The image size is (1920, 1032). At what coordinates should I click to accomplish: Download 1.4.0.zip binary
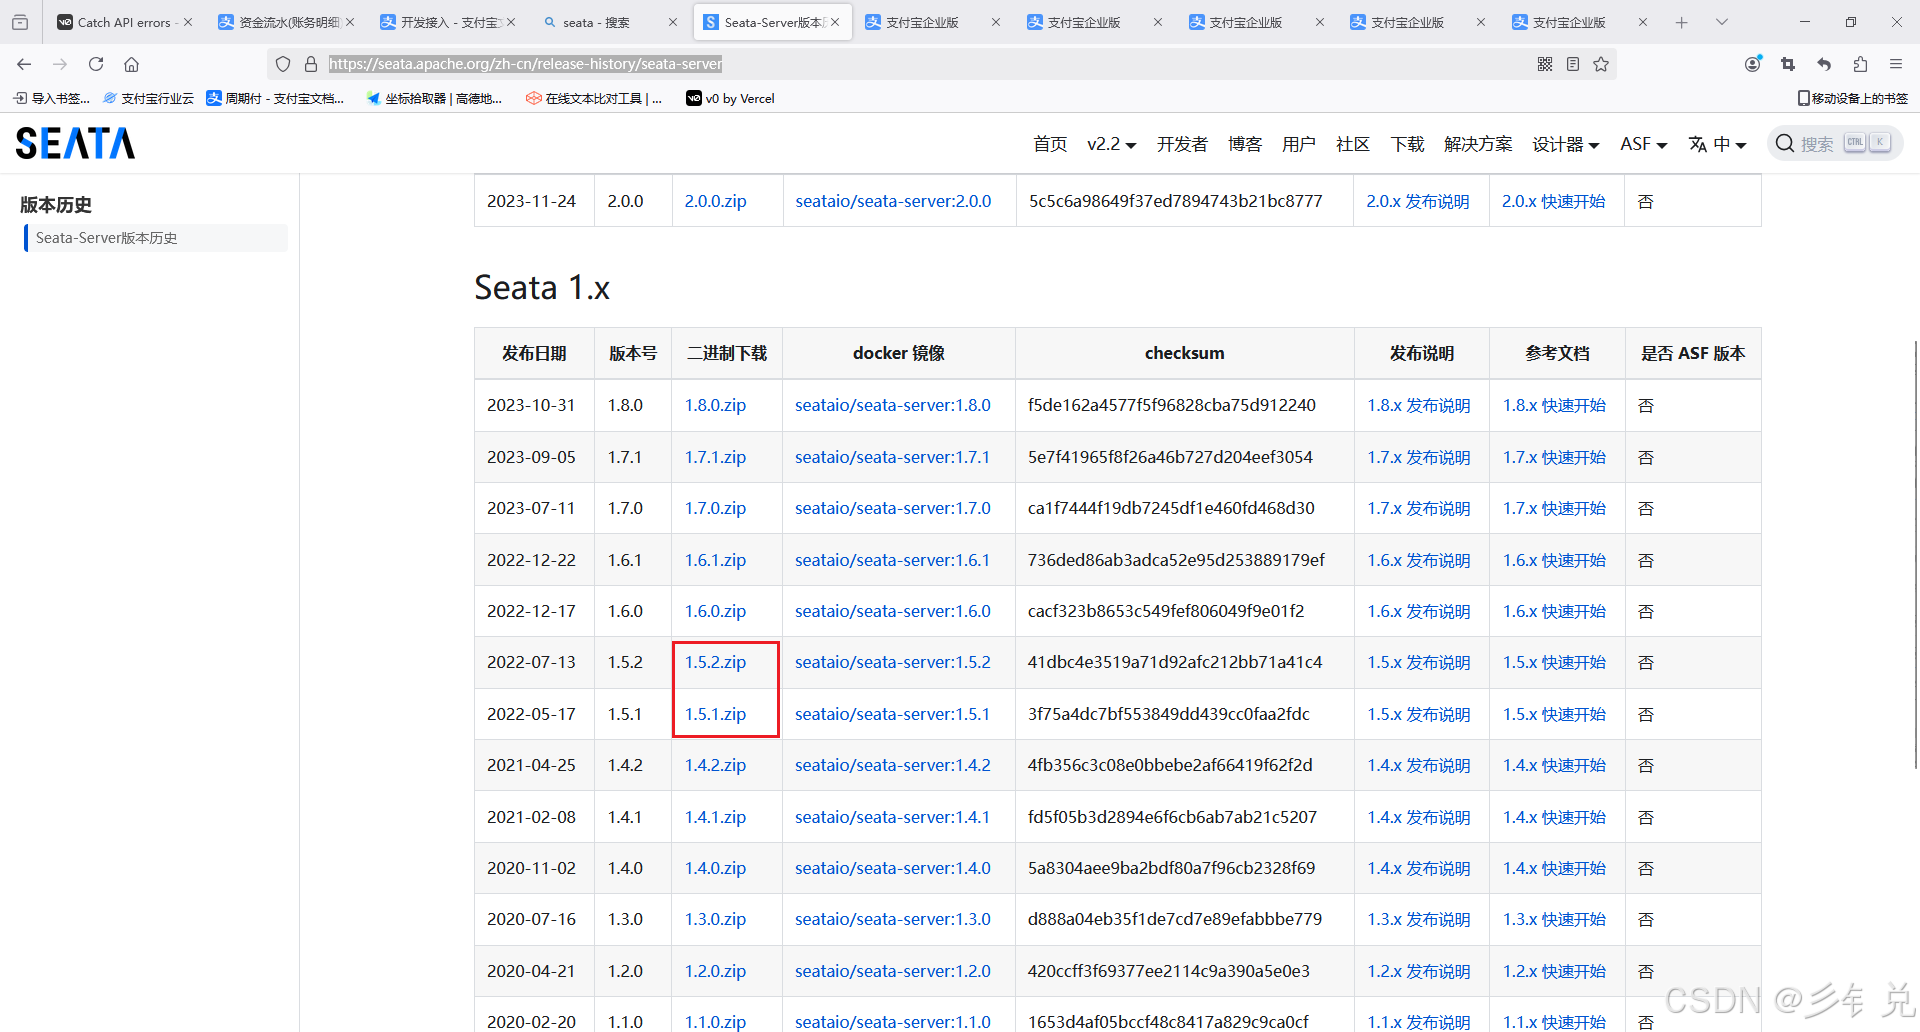(x=715, y=868)
